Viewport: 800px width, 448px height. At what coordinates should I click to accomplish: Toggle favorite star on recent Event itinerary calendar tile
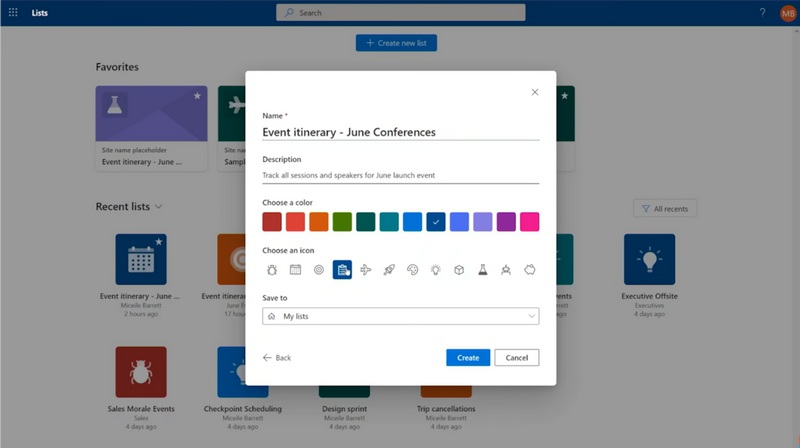158,243
